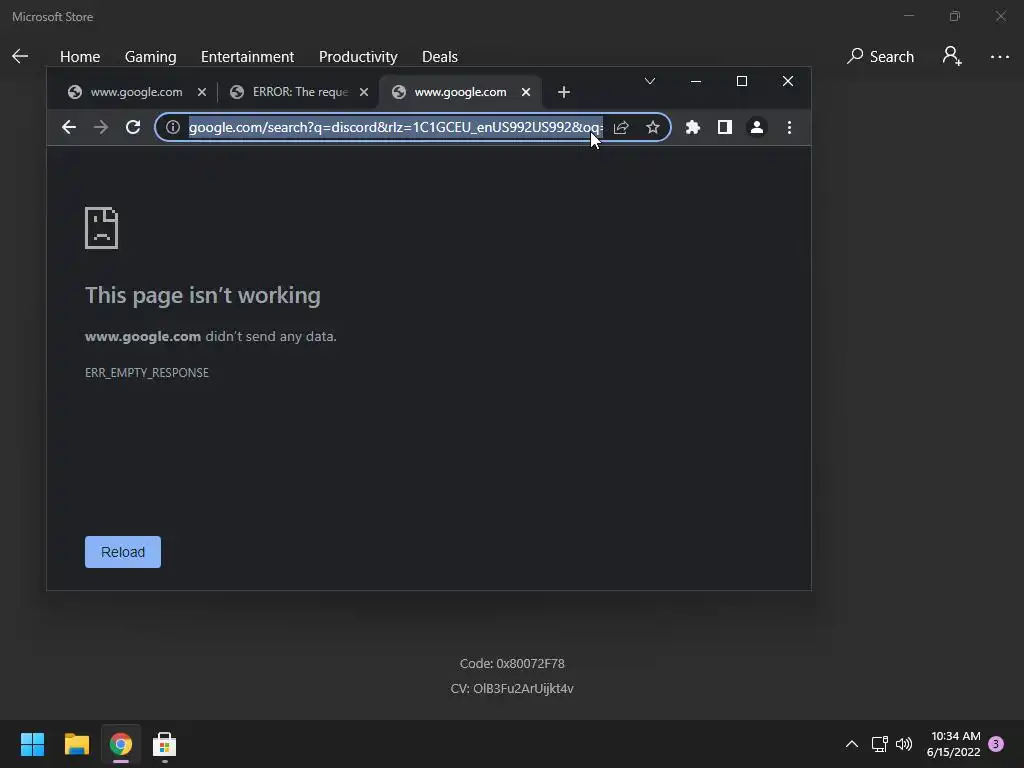Open Chrome extensions puzzle icon

pos(693,127)
